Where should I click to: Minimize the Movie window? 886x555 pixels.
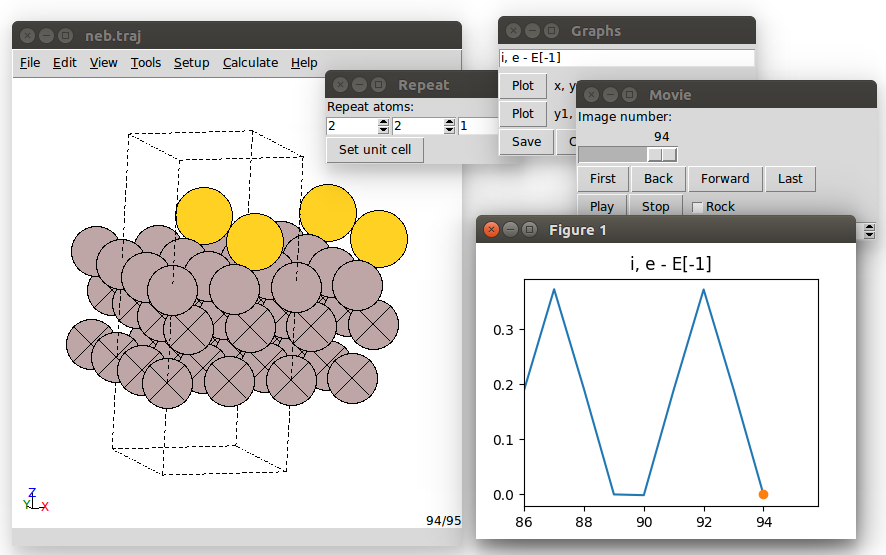tap(610, 95)
